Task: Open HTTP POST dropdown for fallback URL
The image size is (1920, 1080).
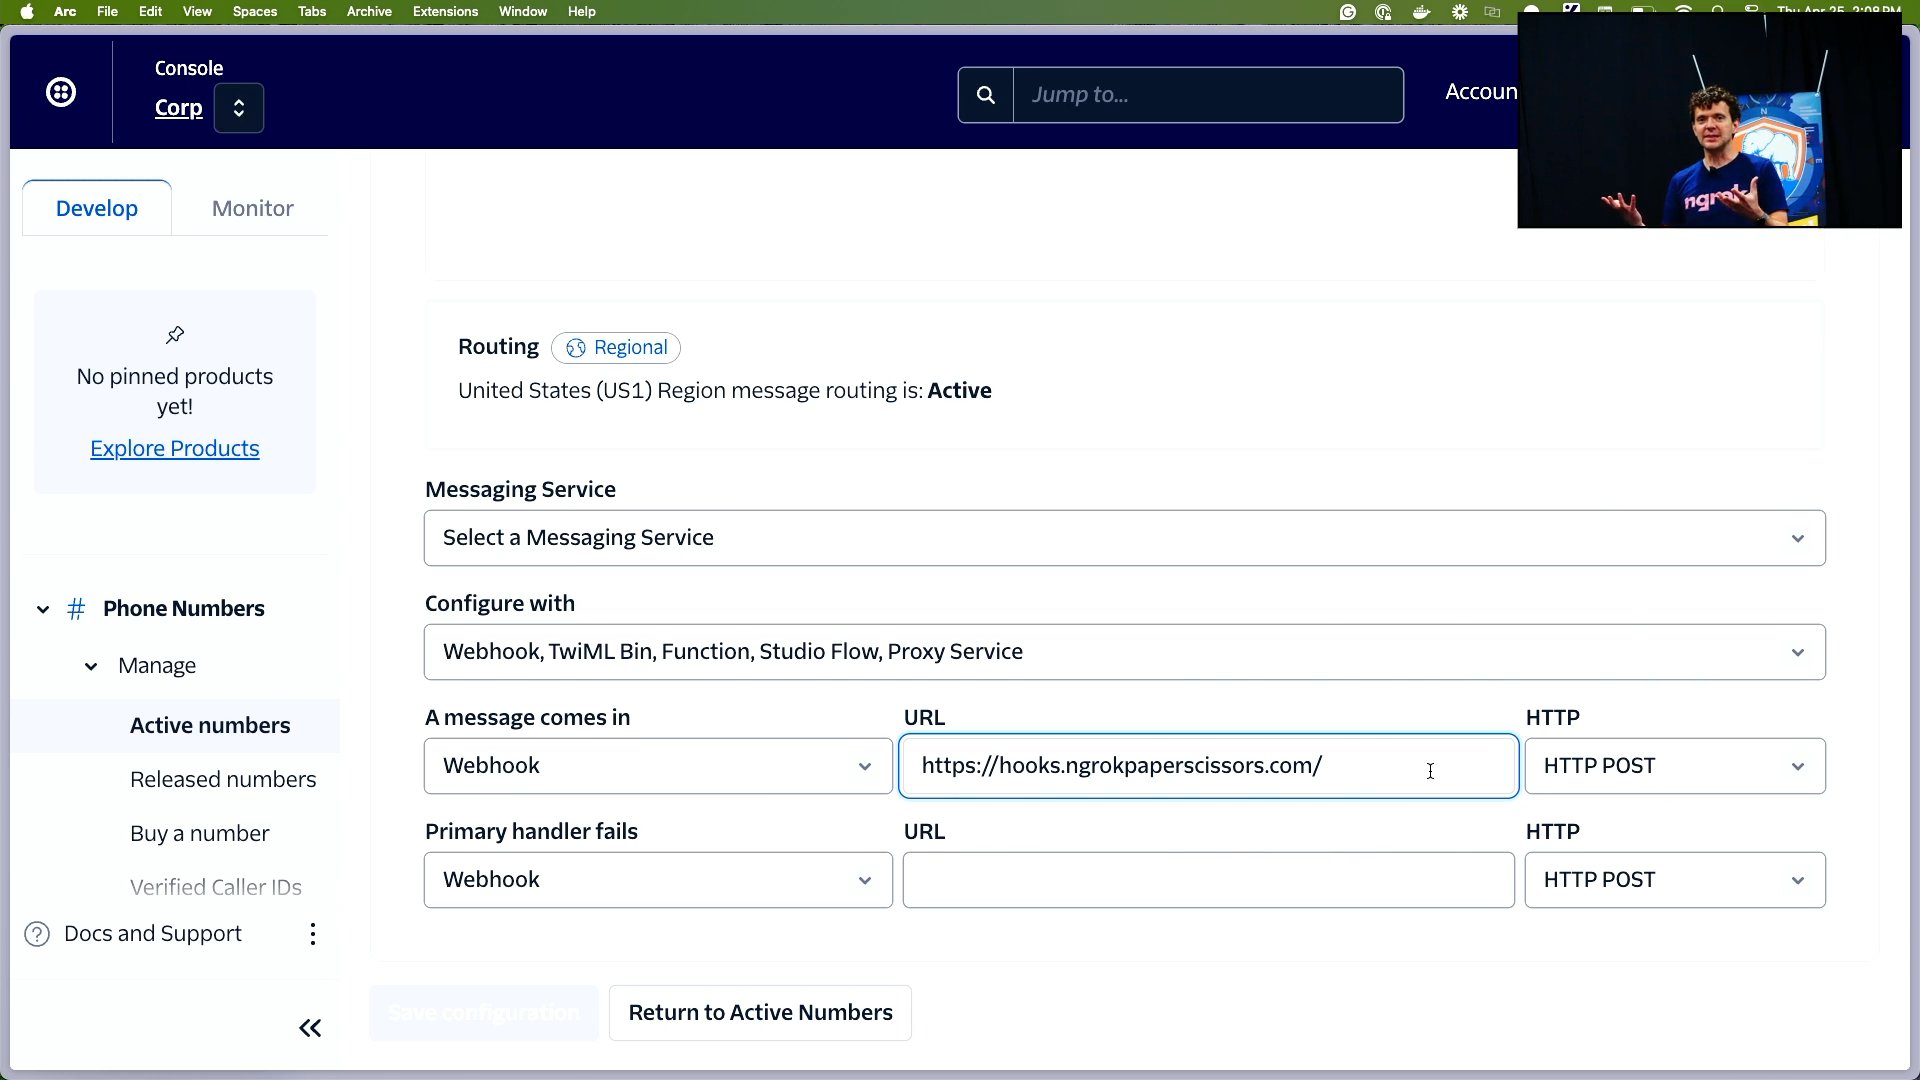Action: point(1675,880)
